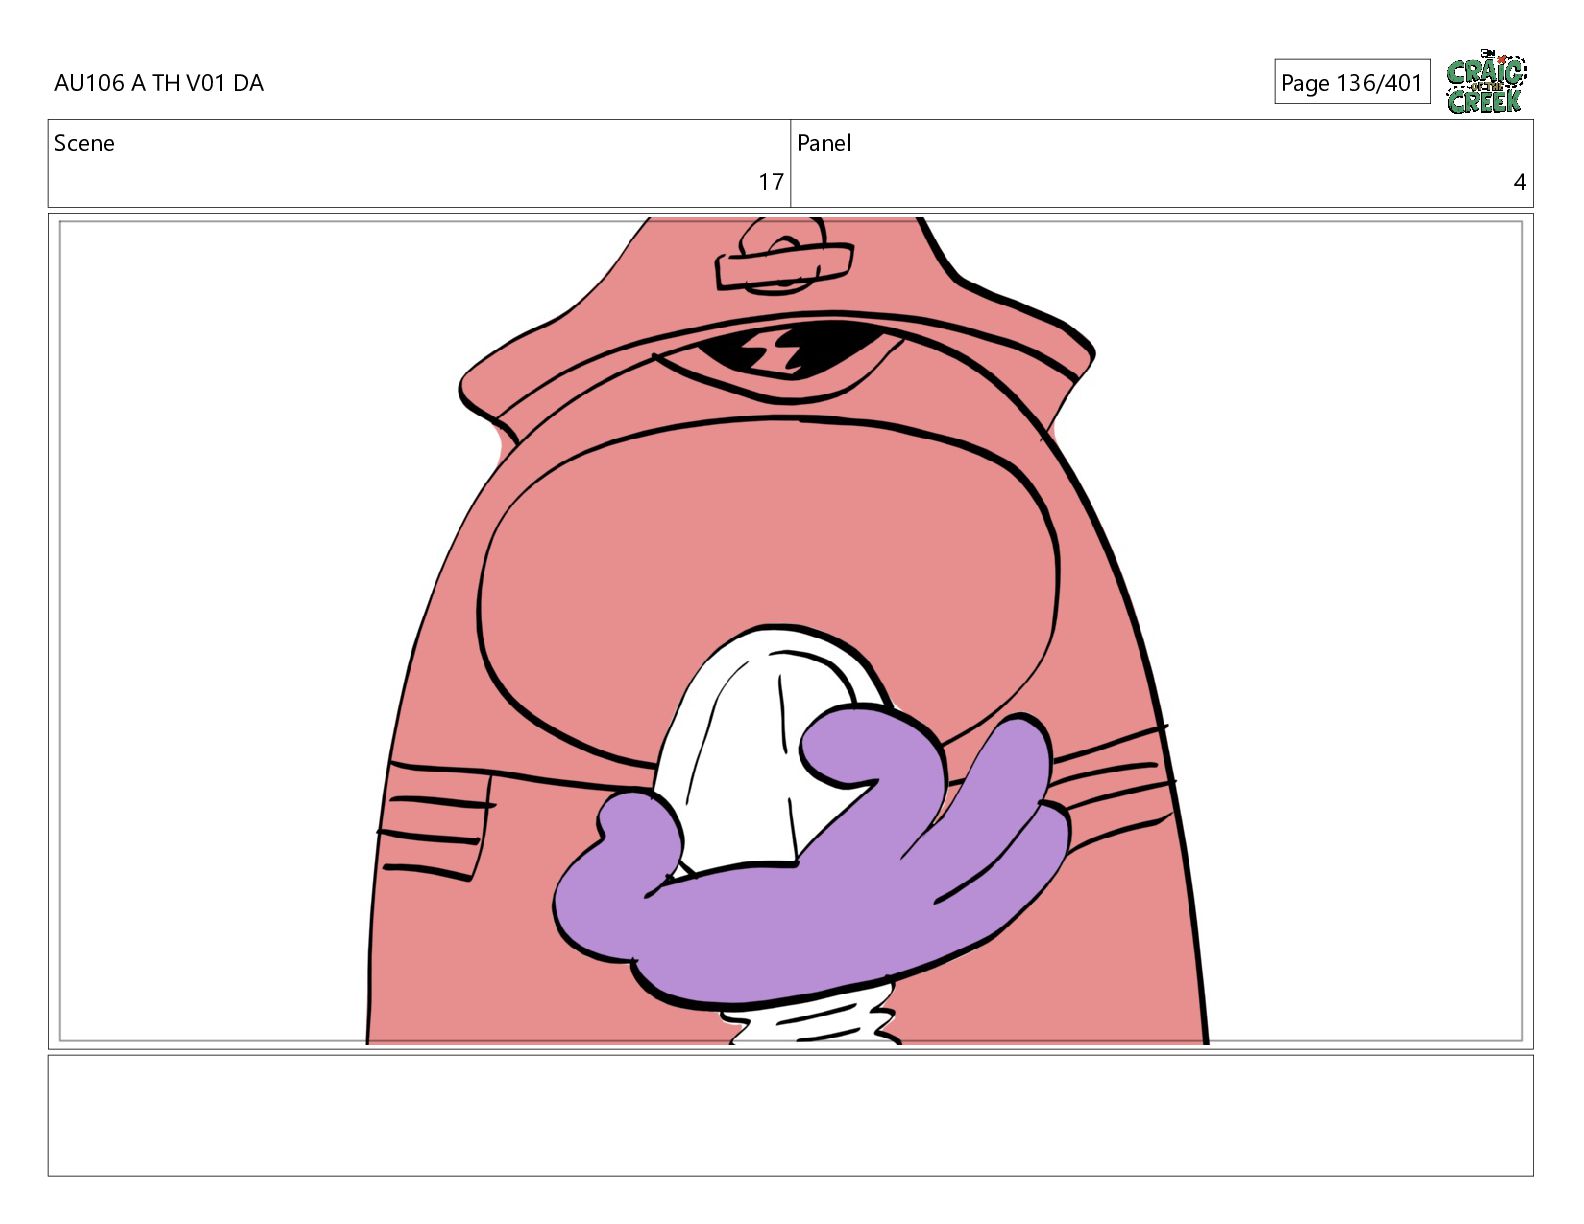Click the 'Page 136/401' box
The height and width of the screenshot is (1224, 1584).
tap(1352, 82)
